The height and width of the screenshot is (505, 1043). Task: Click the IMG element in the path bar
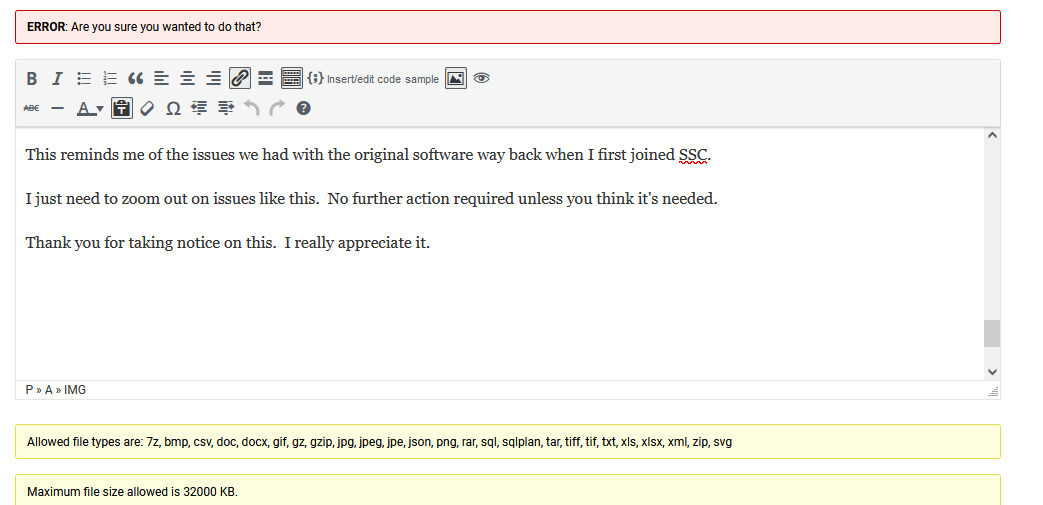point(75,390)
